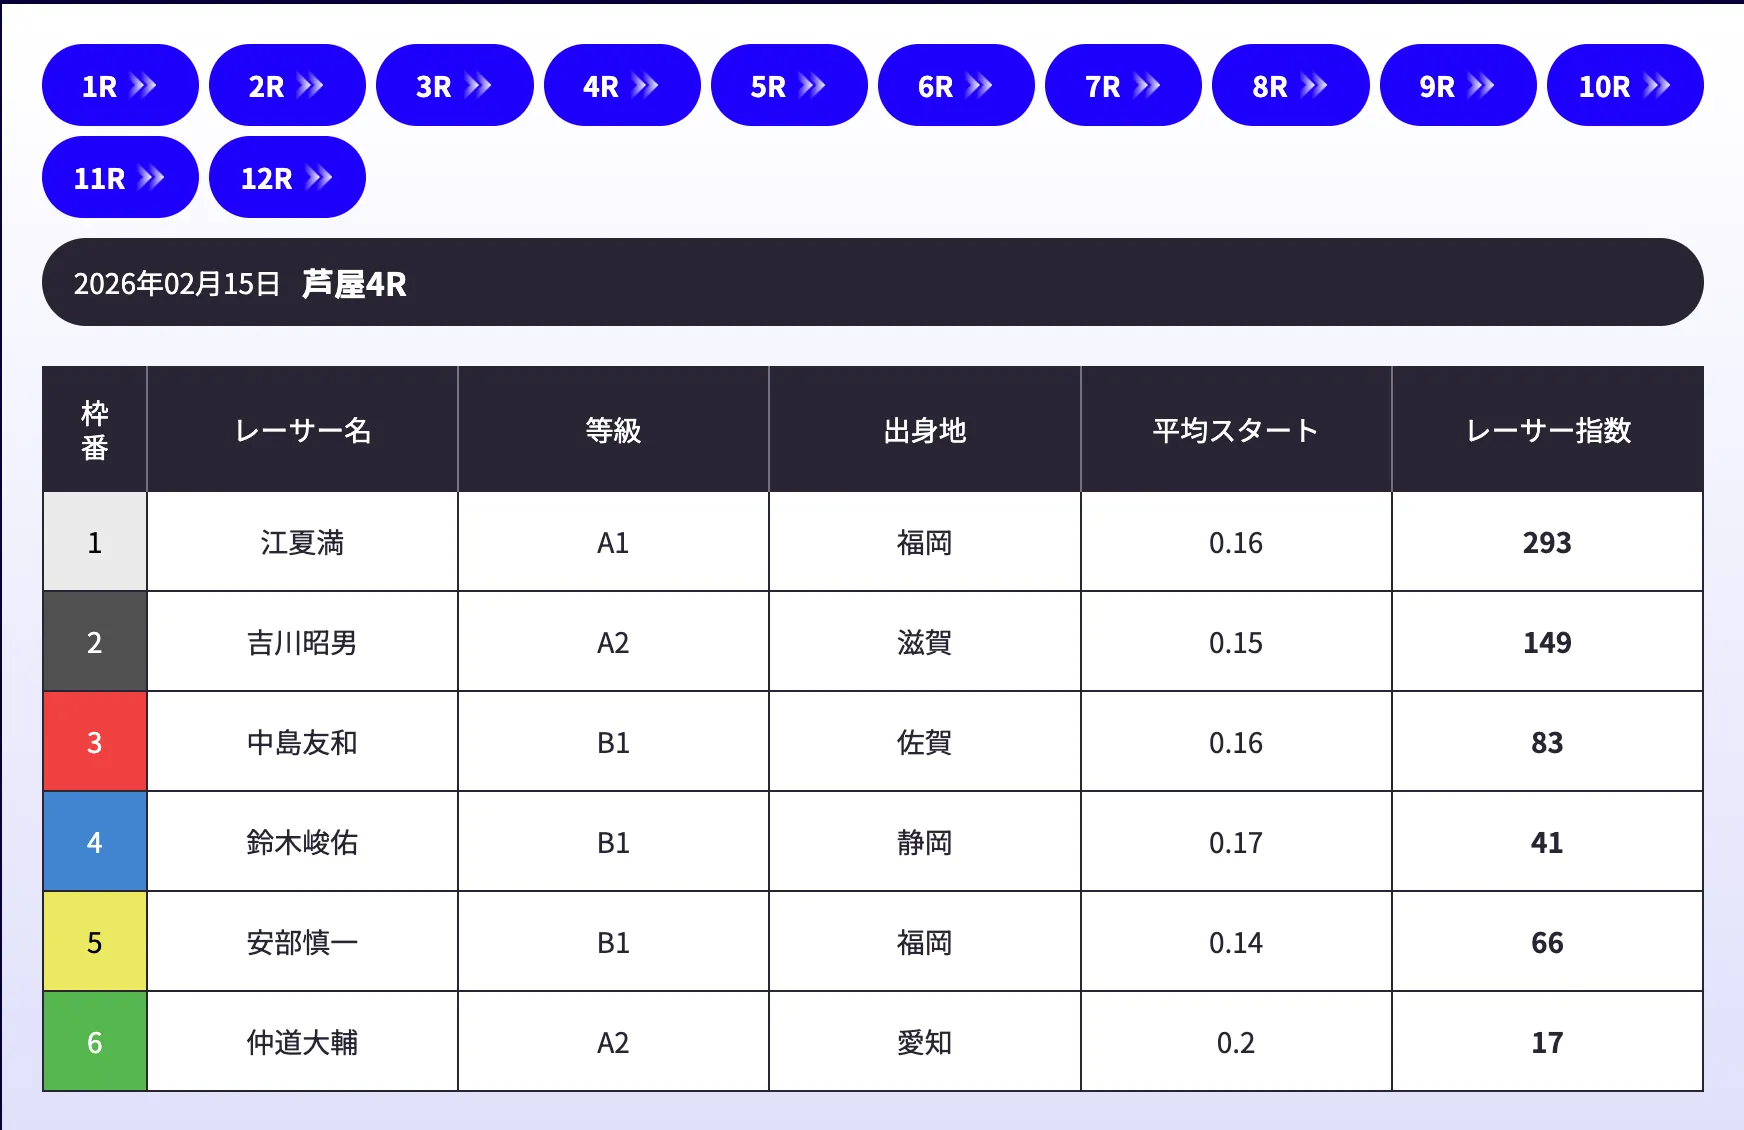Click the arrow icon beside 6R

[x=979, y=86]
